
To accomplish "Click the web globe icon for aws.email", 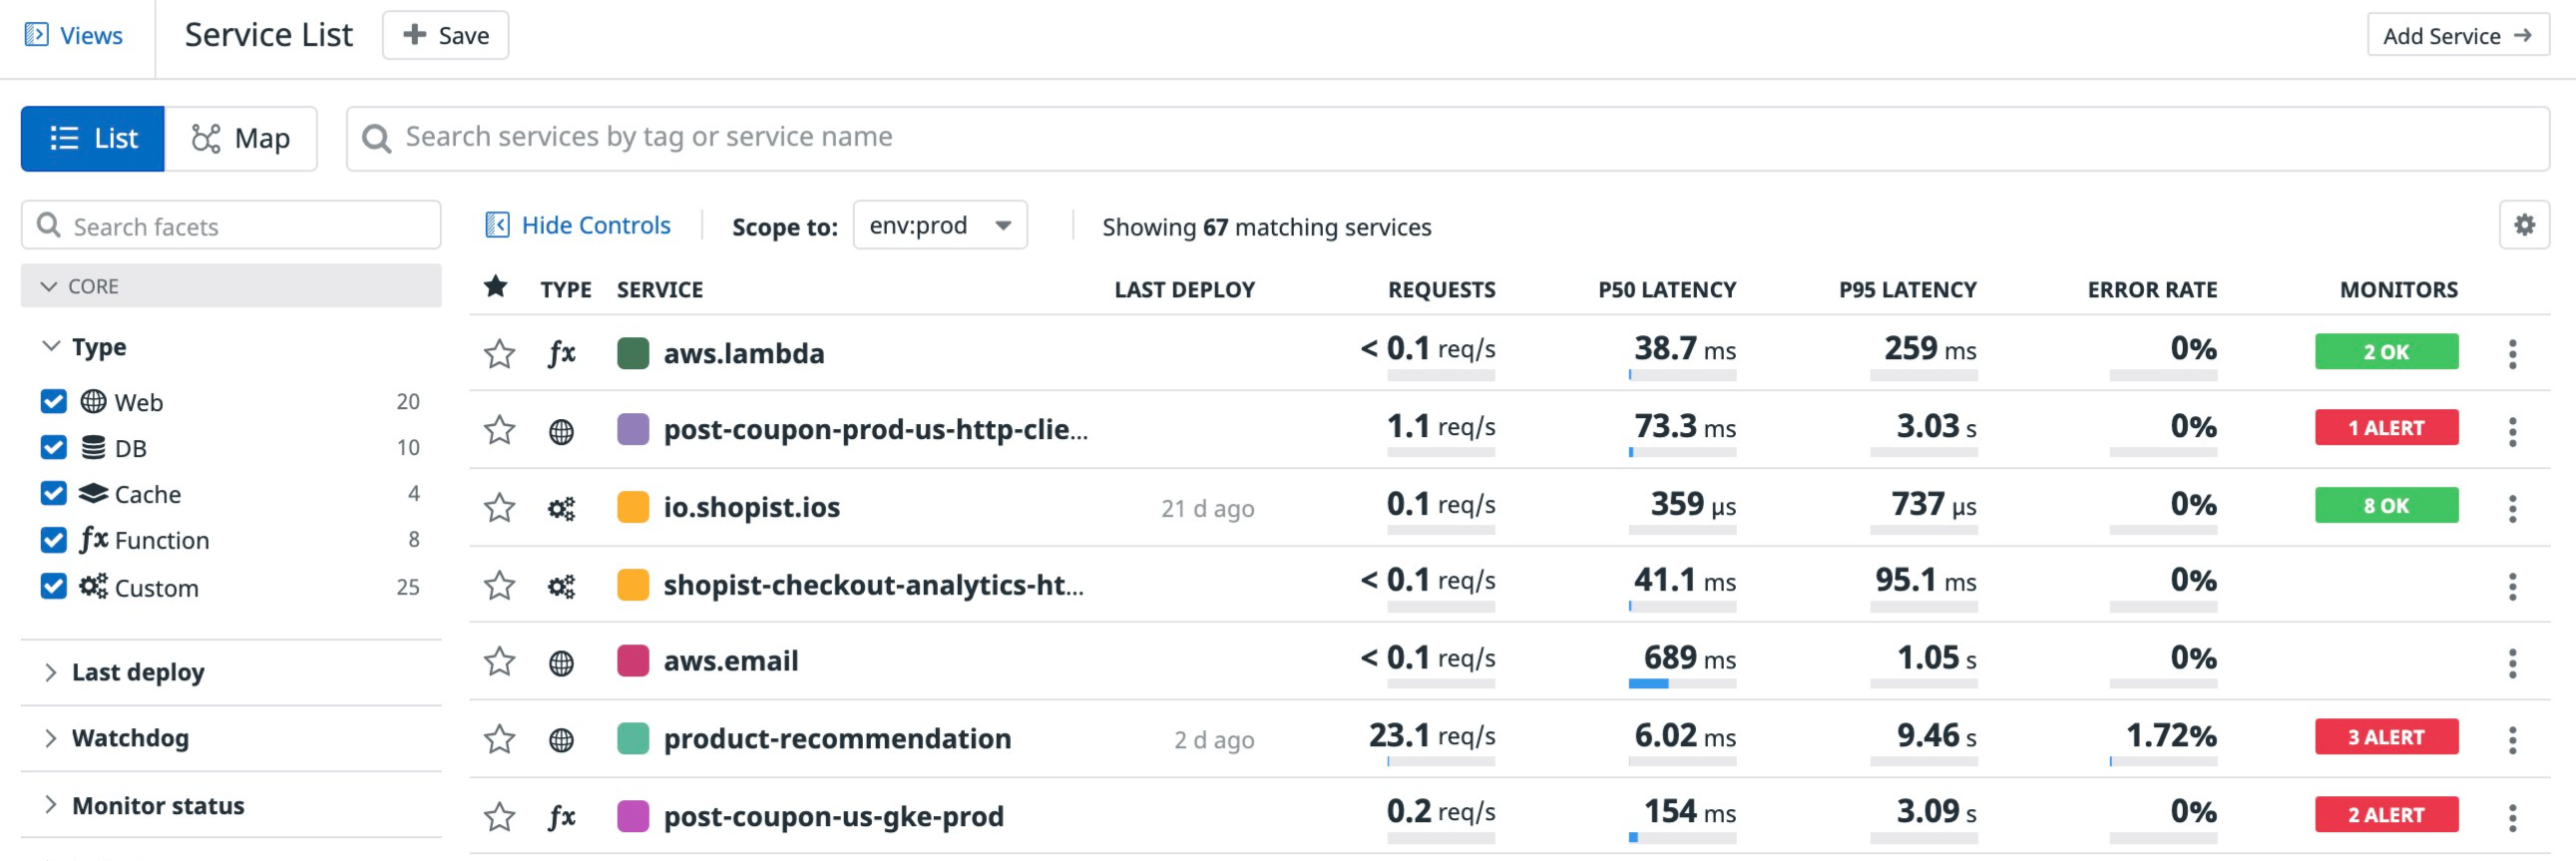I will 561,662.
